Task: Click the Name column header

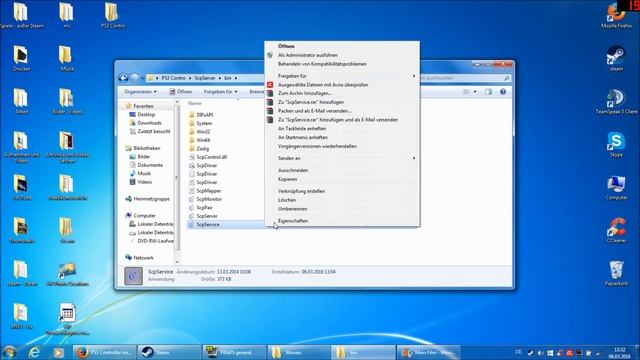Action: 195,104
